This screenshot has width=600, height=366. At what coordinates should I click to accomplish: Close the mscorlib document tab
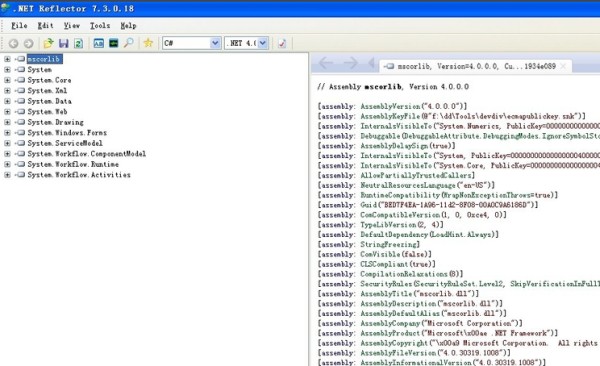coord(563,66)
